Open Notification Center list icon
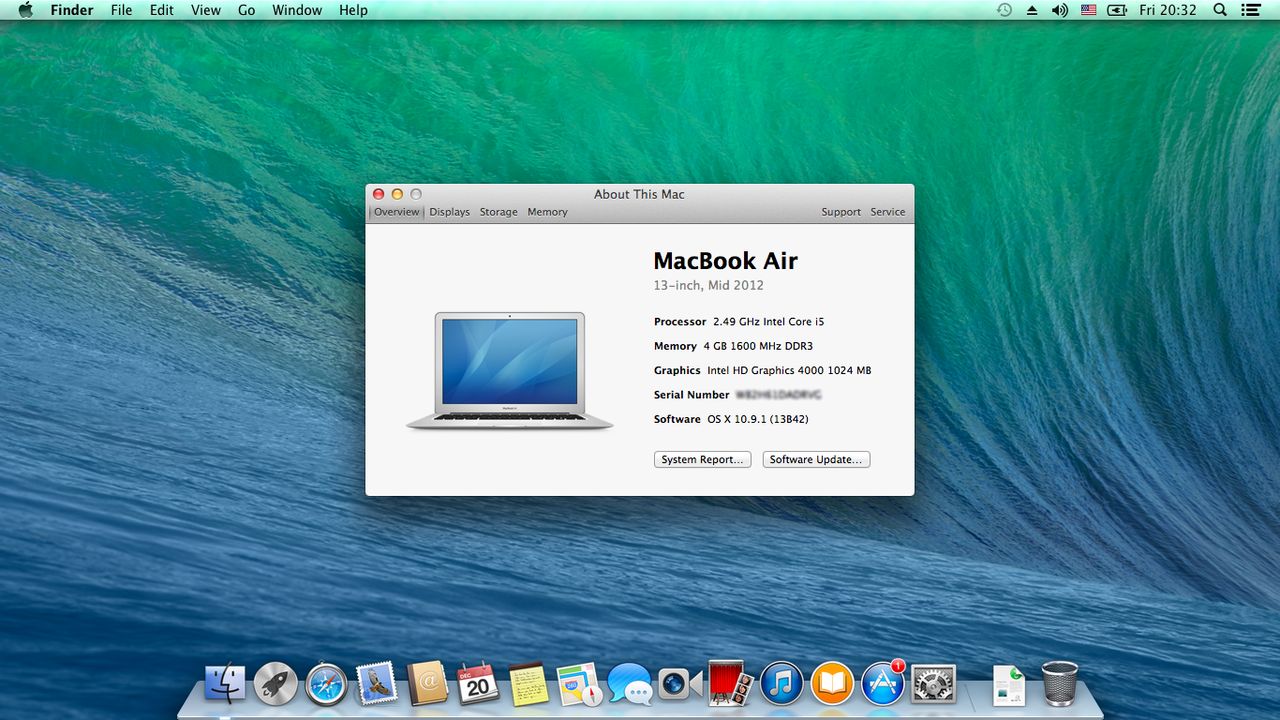Image resolution: width=1280 pixels, height=720 pixels. point(1250,10)
